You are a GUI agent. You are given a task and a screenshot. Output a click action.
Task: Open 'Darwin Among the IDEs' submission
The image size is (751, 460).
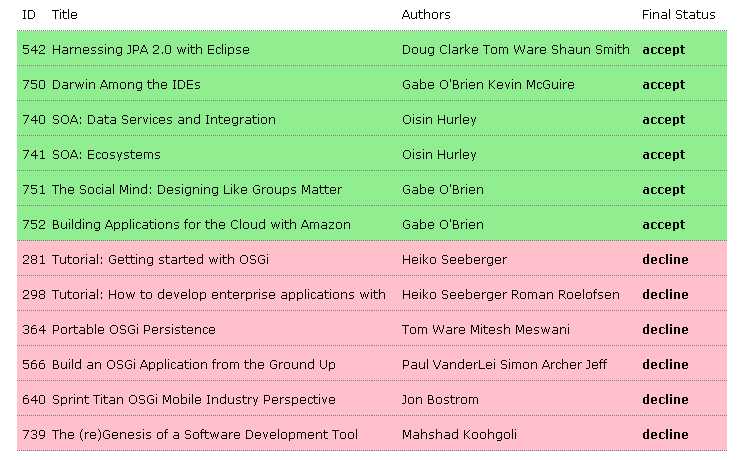click(x=123, y=84)
